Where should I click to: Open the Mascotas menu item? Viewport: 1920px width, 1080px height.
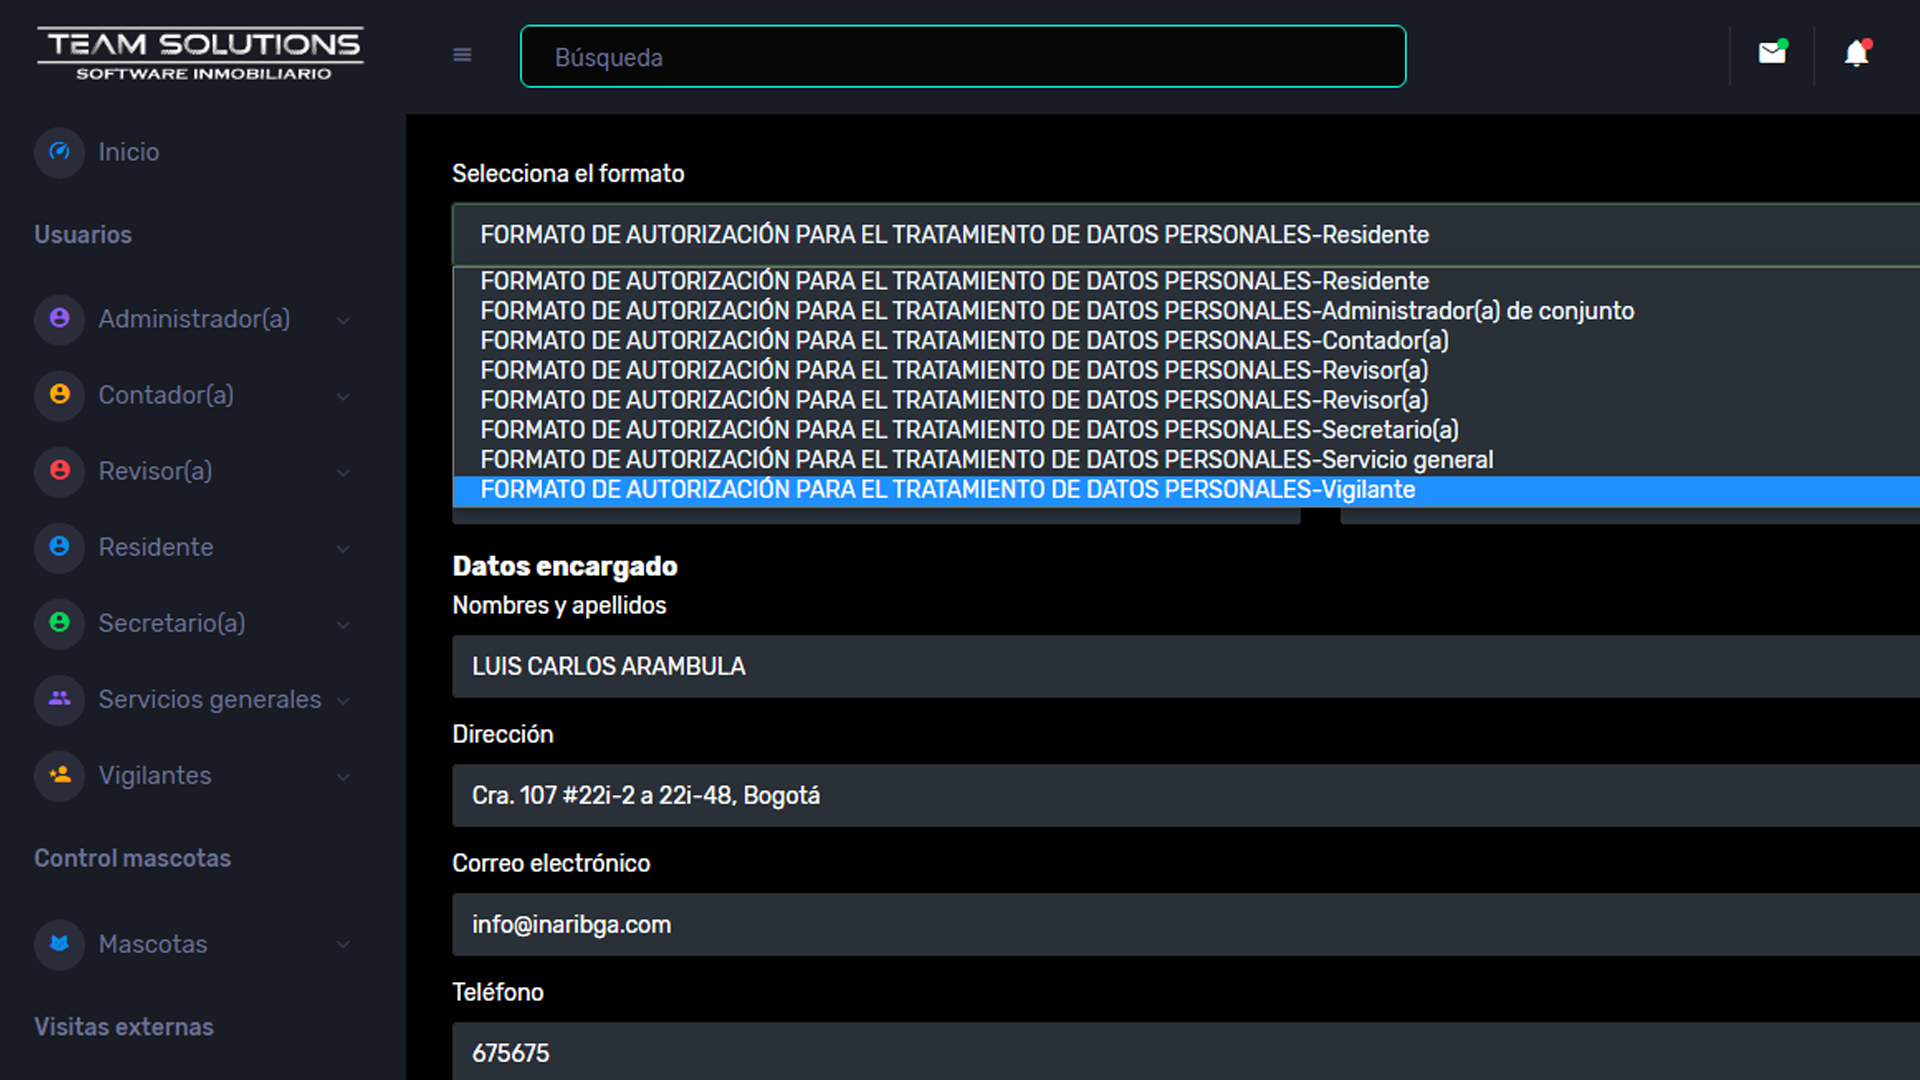[153, 944]
